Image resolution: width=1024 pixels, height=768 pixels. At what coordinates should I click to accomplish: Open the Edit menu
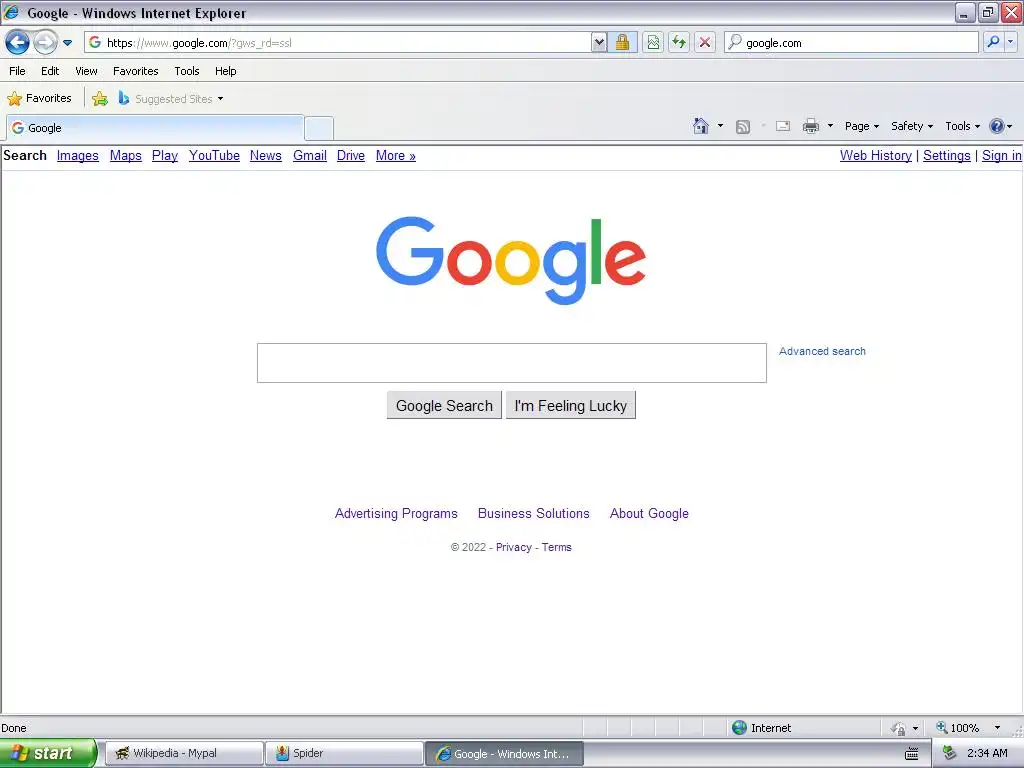pos(50,71)
